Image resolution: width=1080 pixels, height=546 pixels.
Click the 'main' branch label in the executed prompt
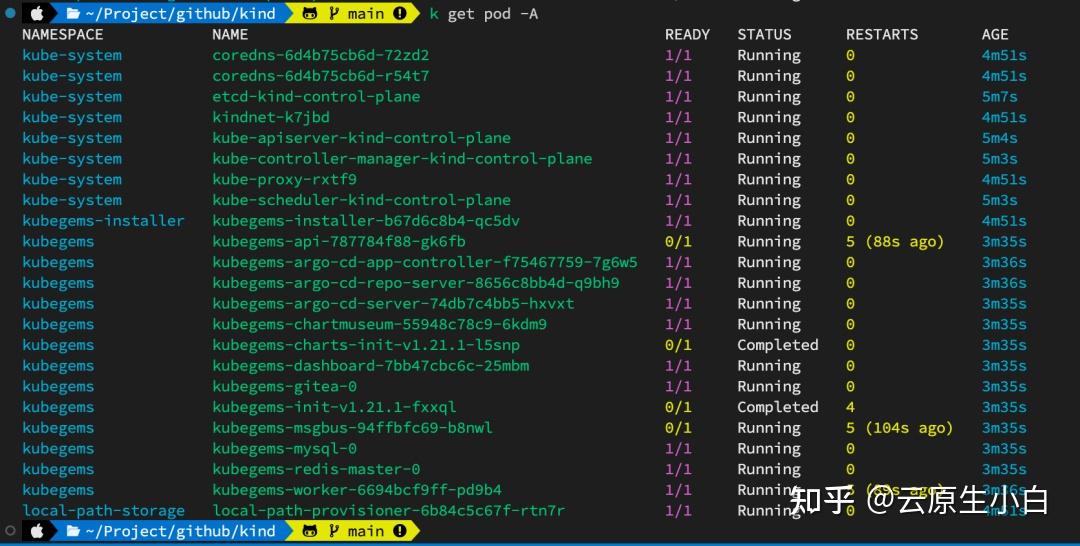[x=365, y=13]
